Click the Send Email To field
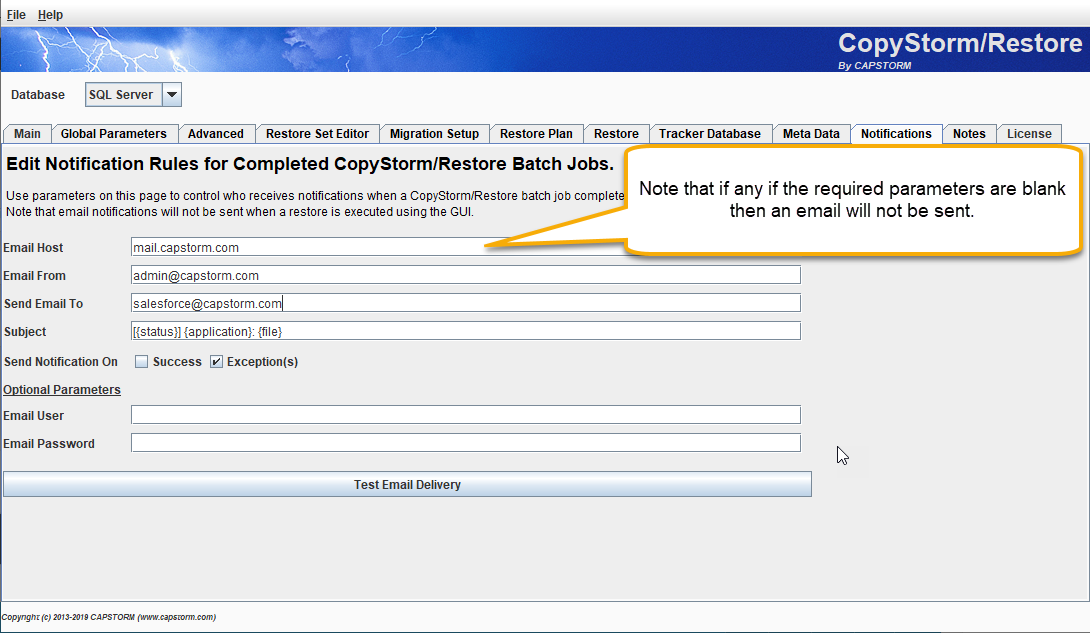This screenshot has height=633, width=1090. (466, 304)
